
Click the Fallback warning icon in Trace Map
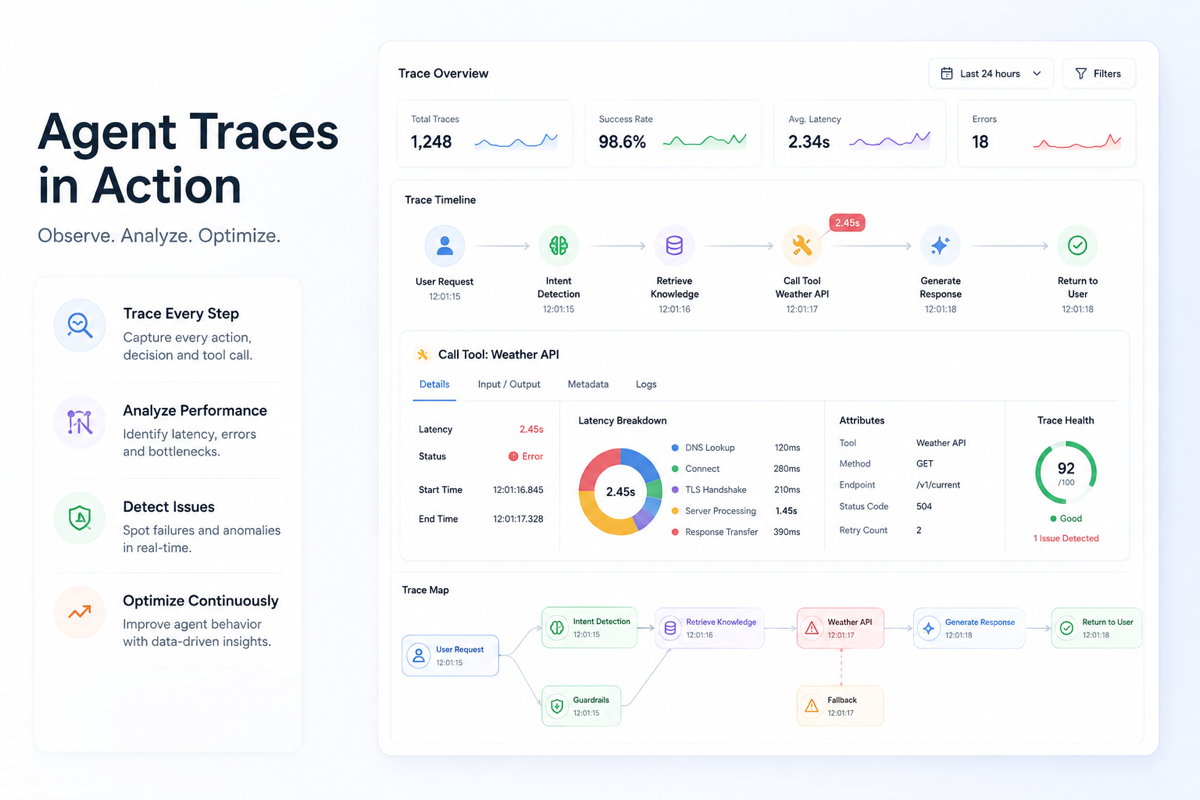(x=811, y=706)
